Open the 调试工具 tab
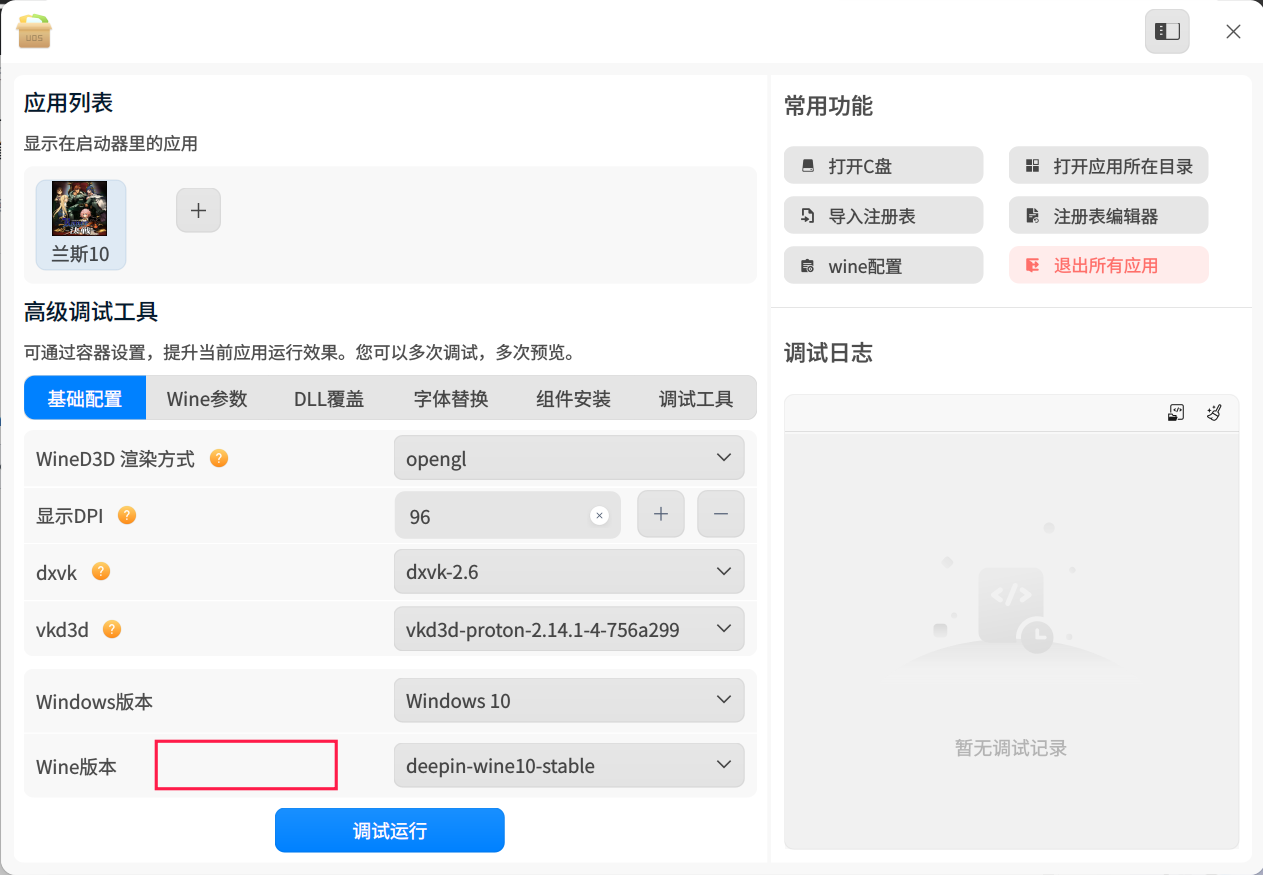1263x875 pixels. [x=696, y=398]
